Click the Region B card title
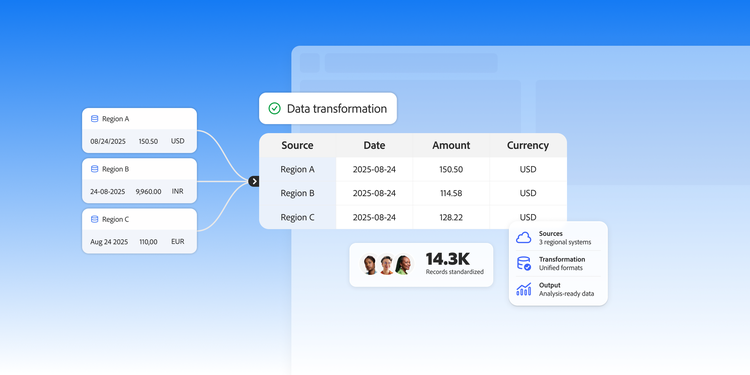The height and width of the screenshot is (375, 750). pyautogui.click(x=115, y=169)
